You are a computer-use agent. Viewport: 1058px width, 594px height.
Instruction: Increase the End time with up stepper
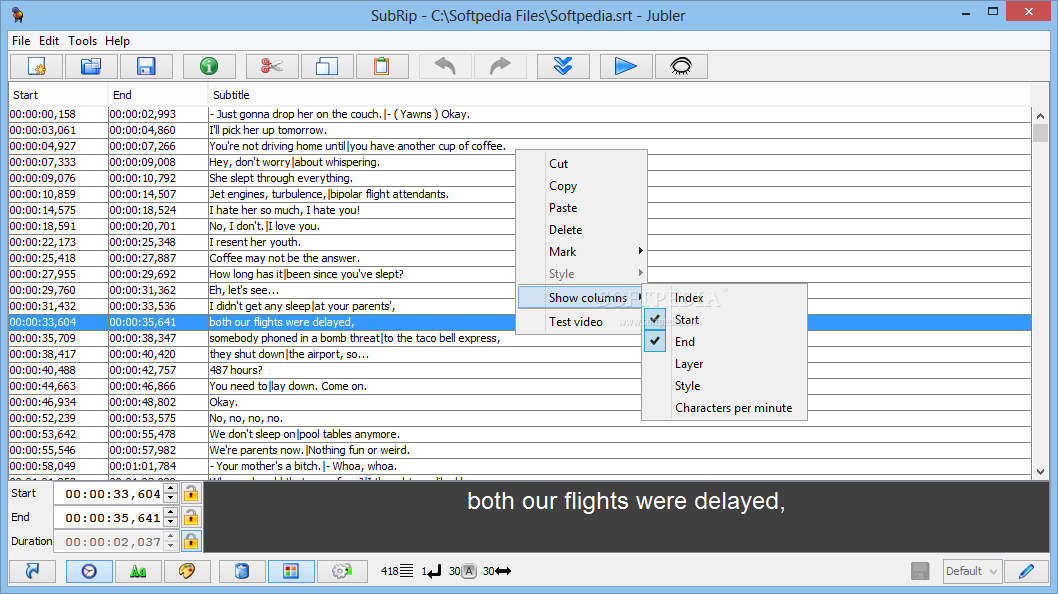[171, 513]
